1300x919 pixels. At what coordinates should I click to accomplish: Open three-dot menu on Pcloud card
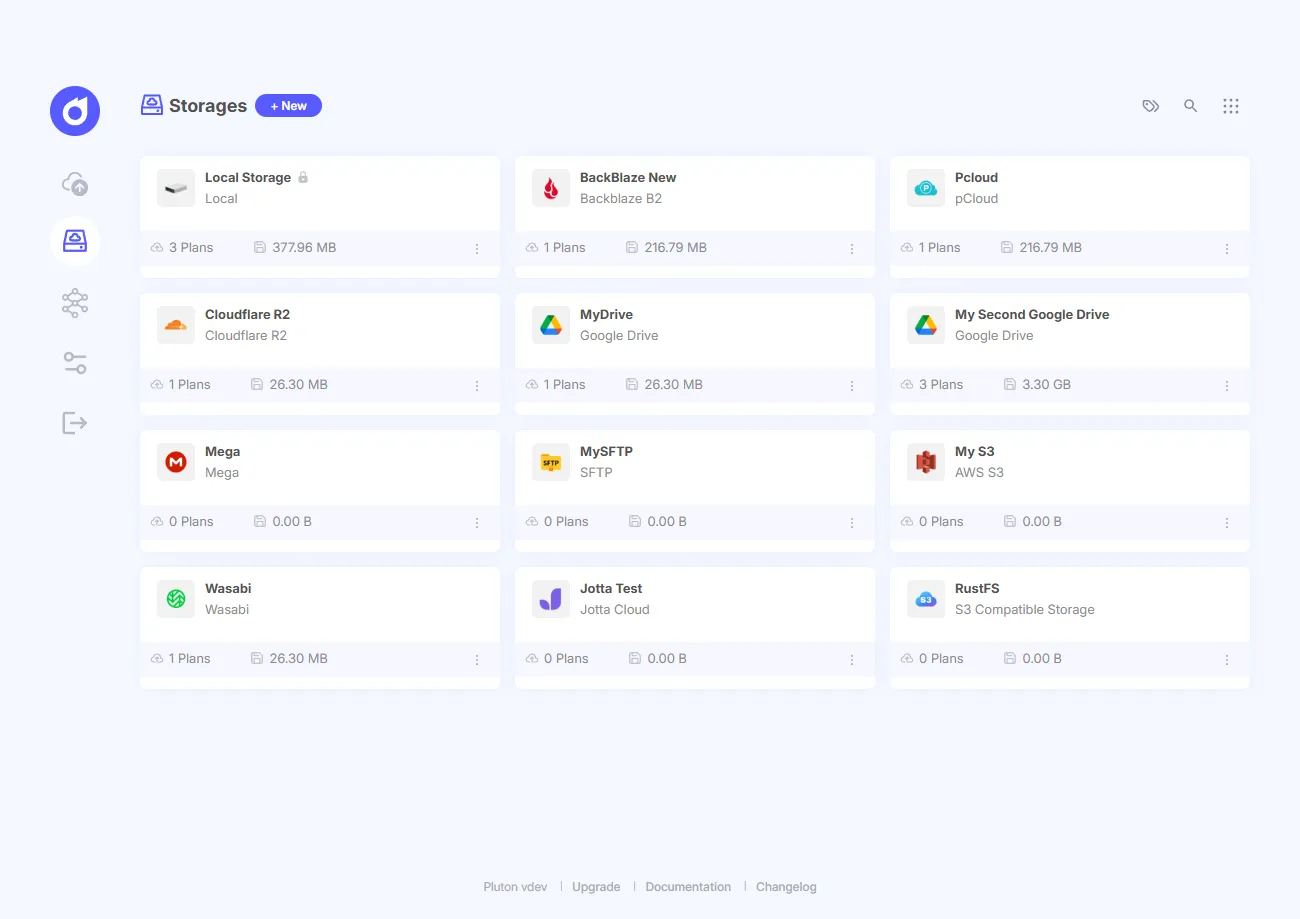[x=1227, y=248]
